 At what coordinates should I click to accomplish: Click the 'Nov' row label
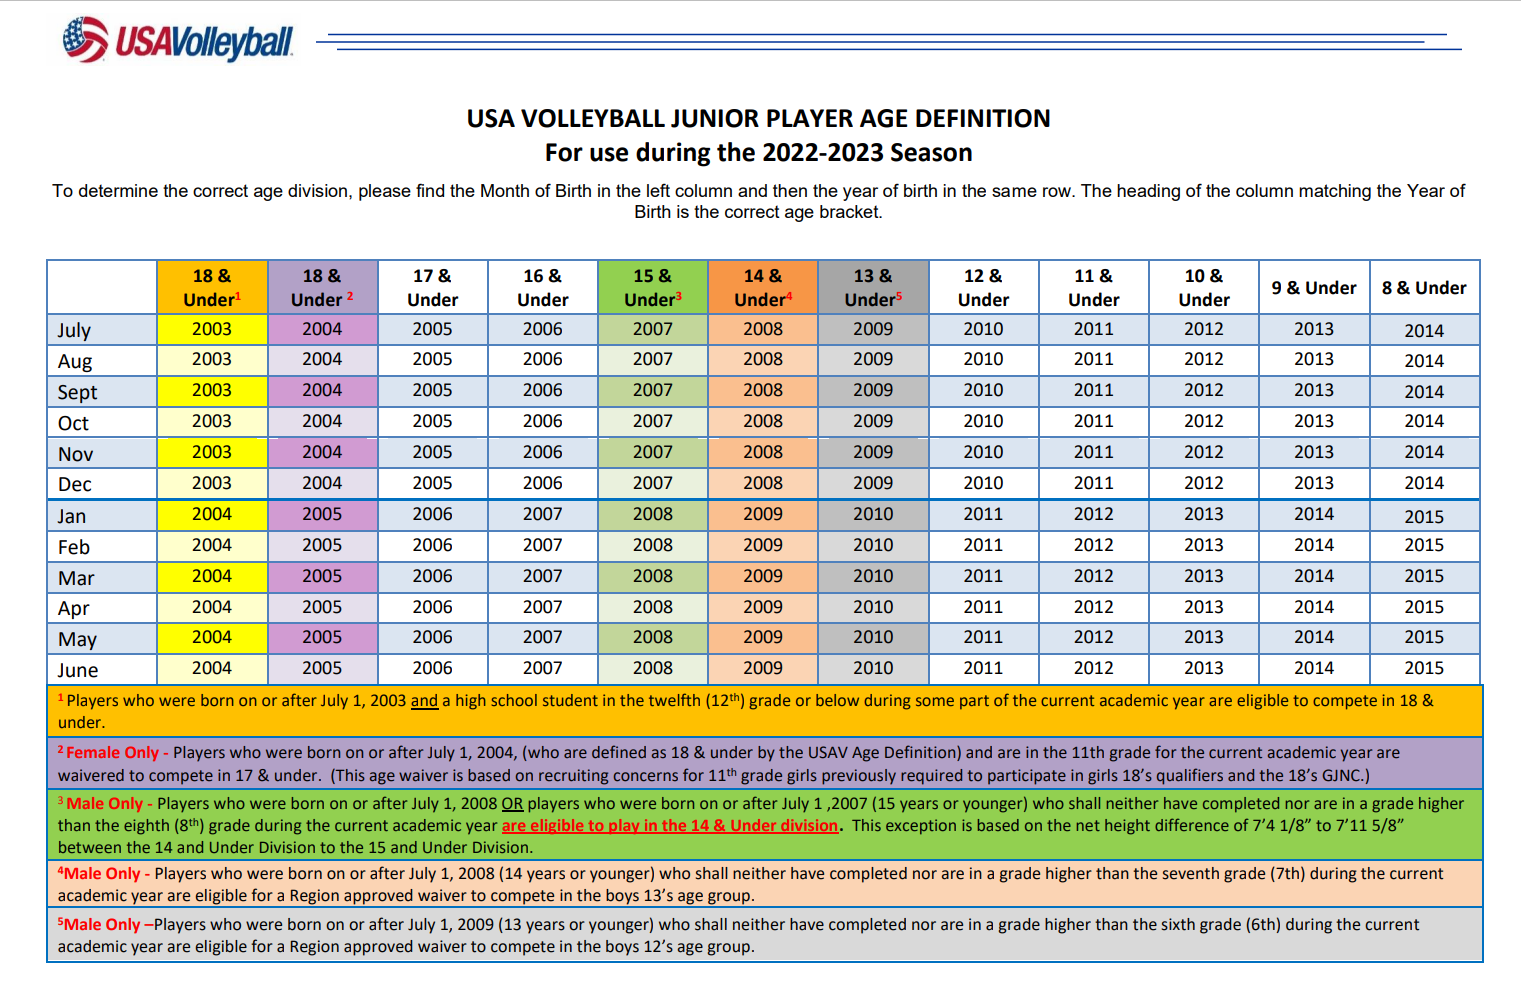[102, 454]
